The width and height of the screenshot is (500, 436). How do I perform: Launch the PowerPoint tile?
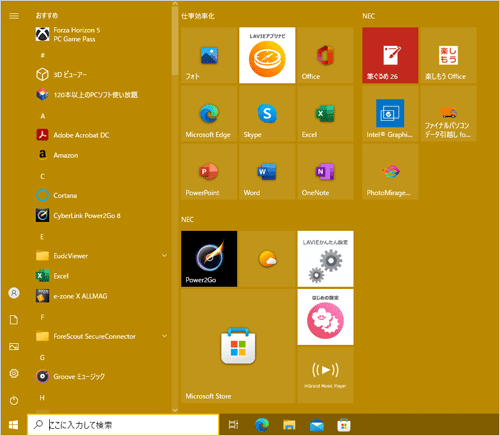click(x=209, y=172)
